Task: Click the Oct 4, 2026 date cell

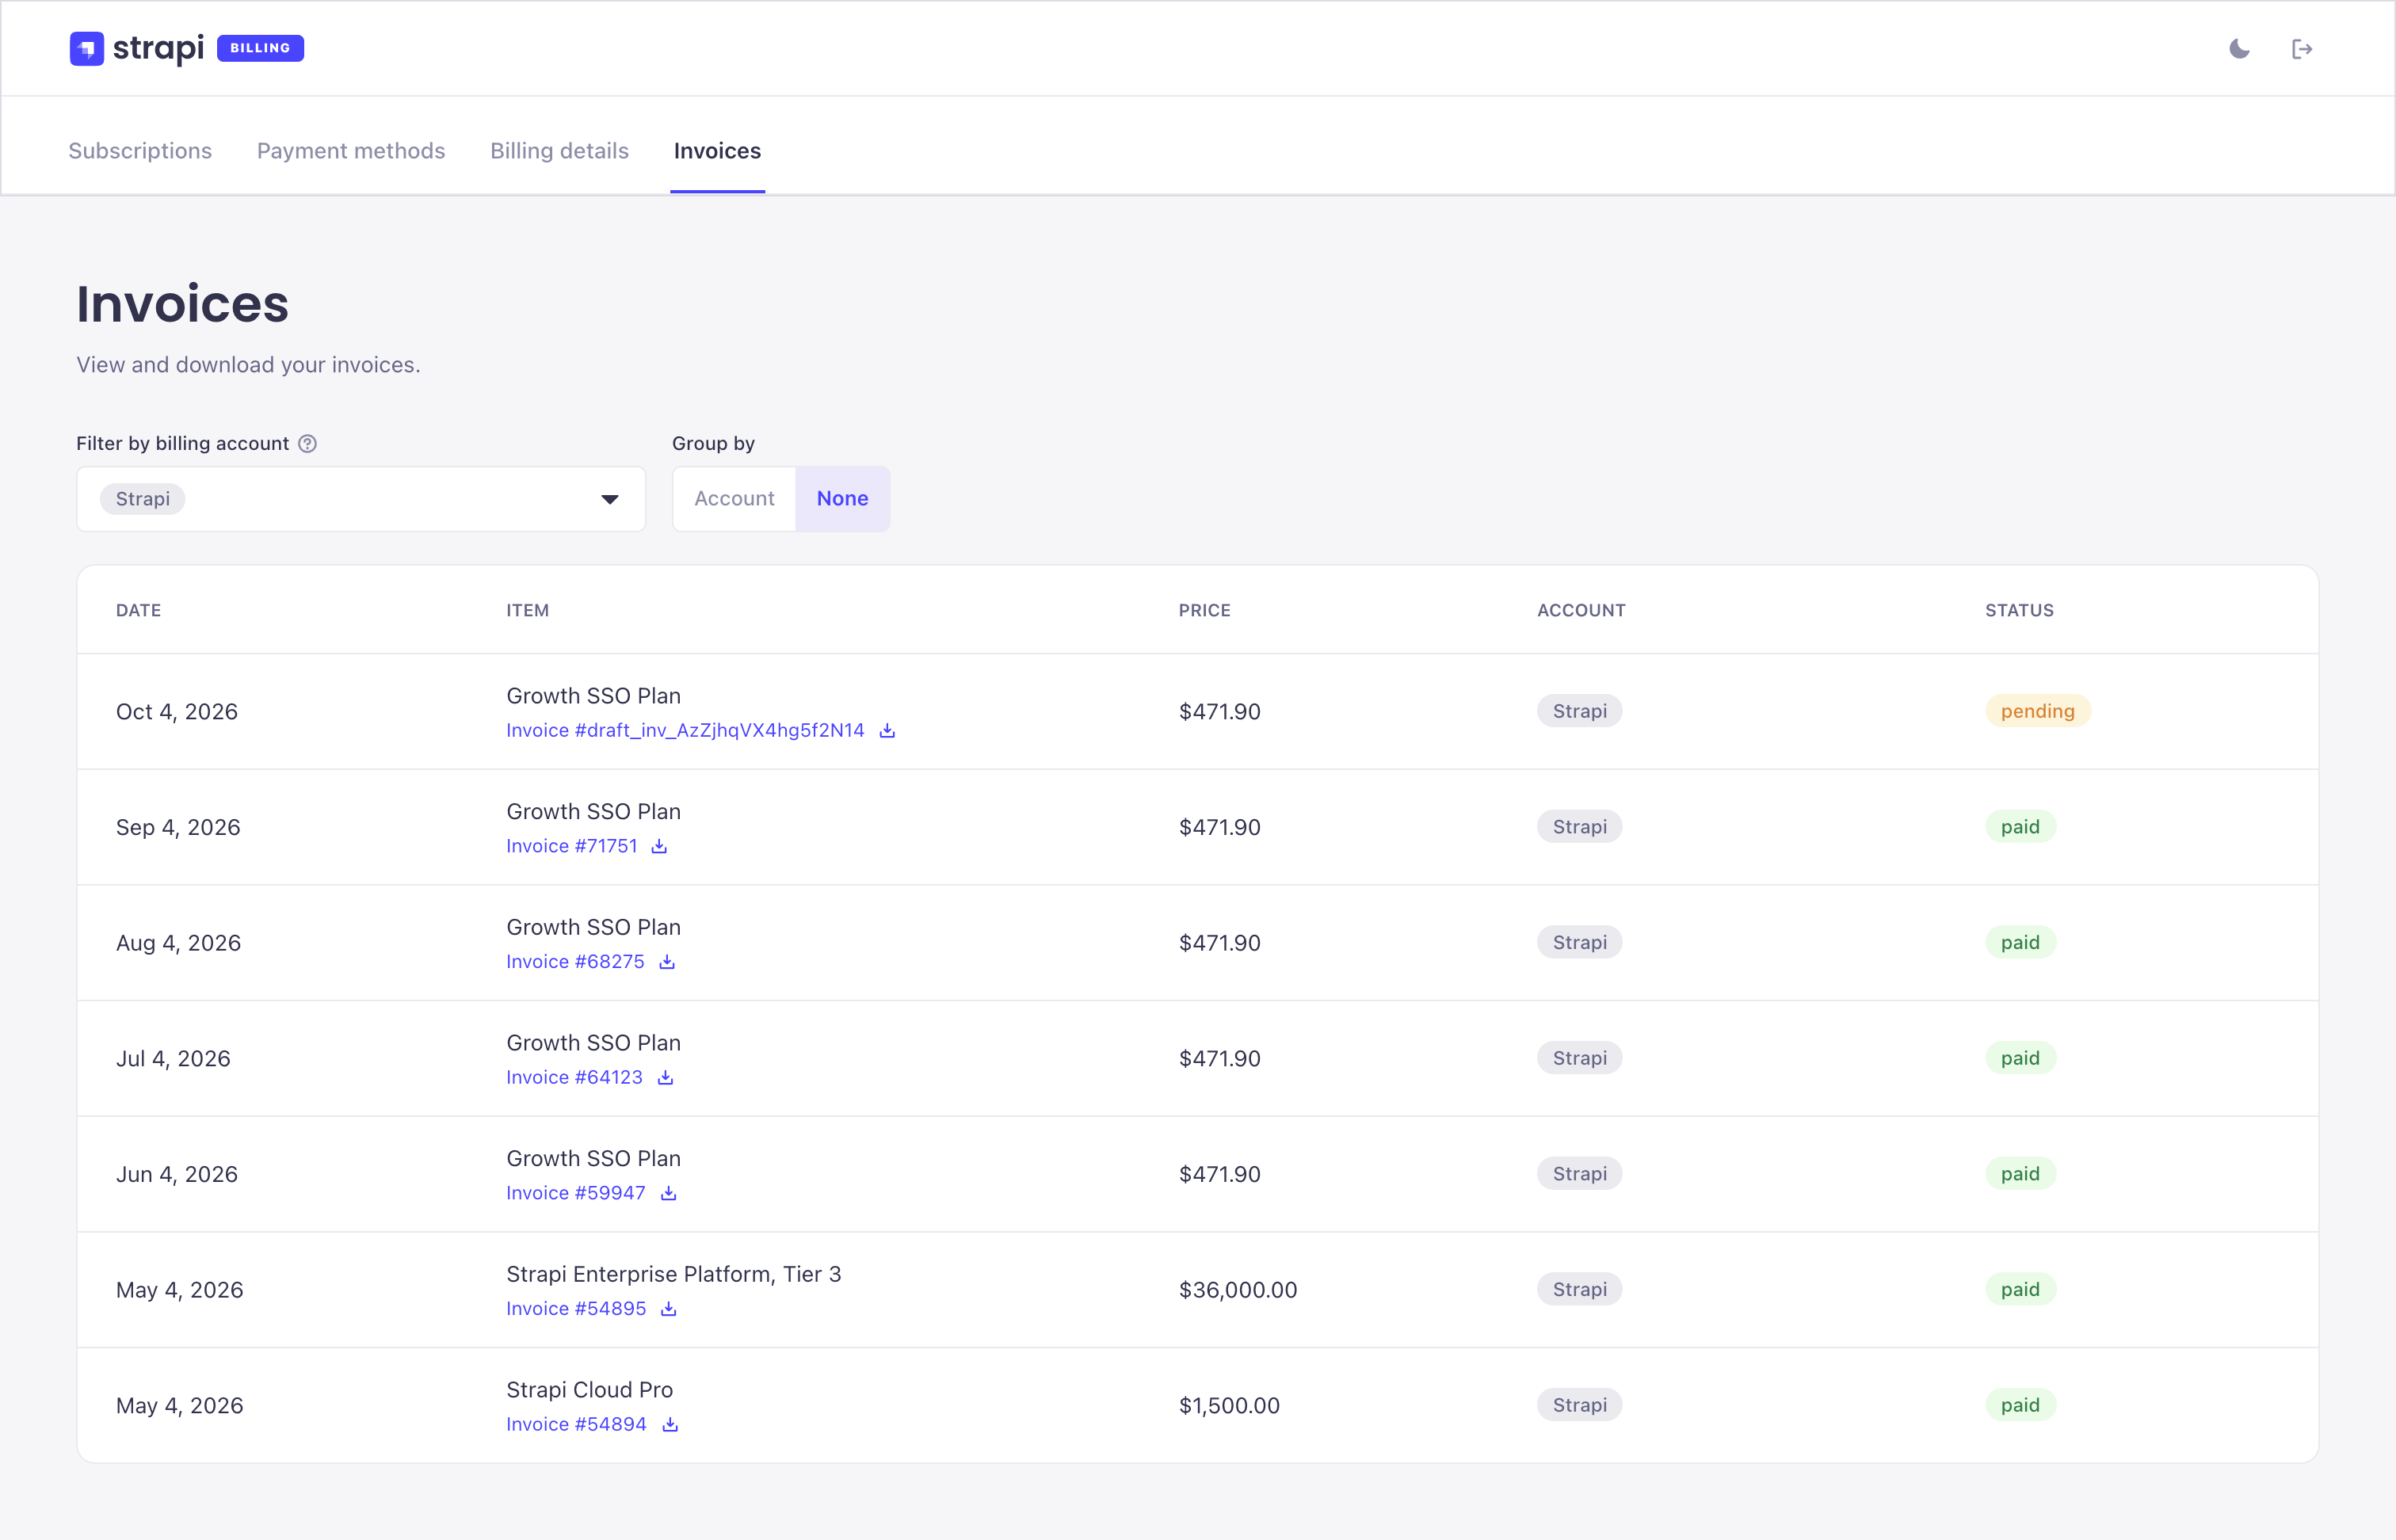Action: point(177,712)
